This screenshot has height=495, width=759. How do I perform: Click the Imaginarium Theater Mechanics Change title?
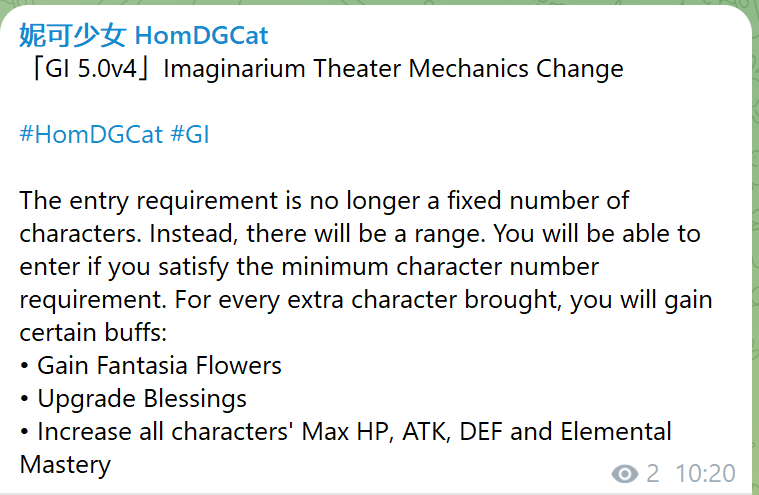coord(393,69)
